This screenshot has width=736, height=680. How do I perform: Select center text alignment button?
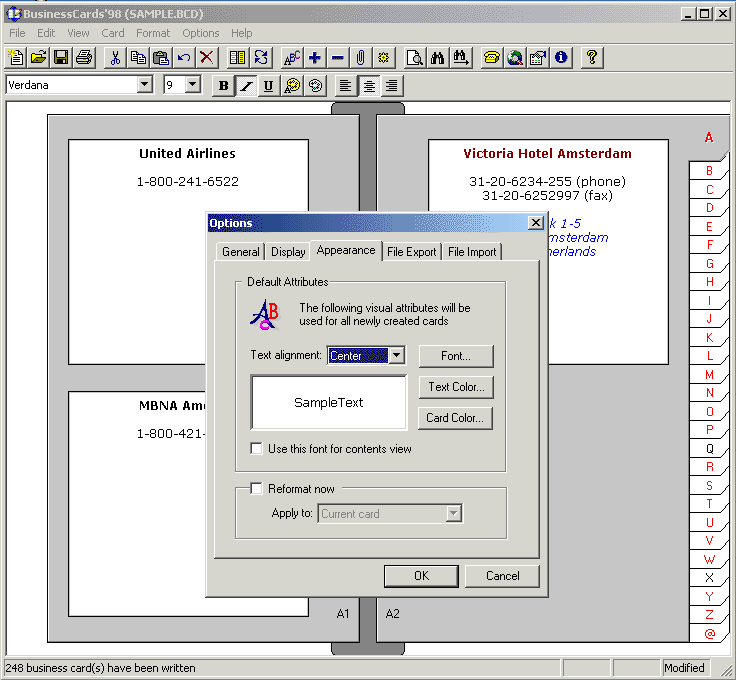pos(369,86)
